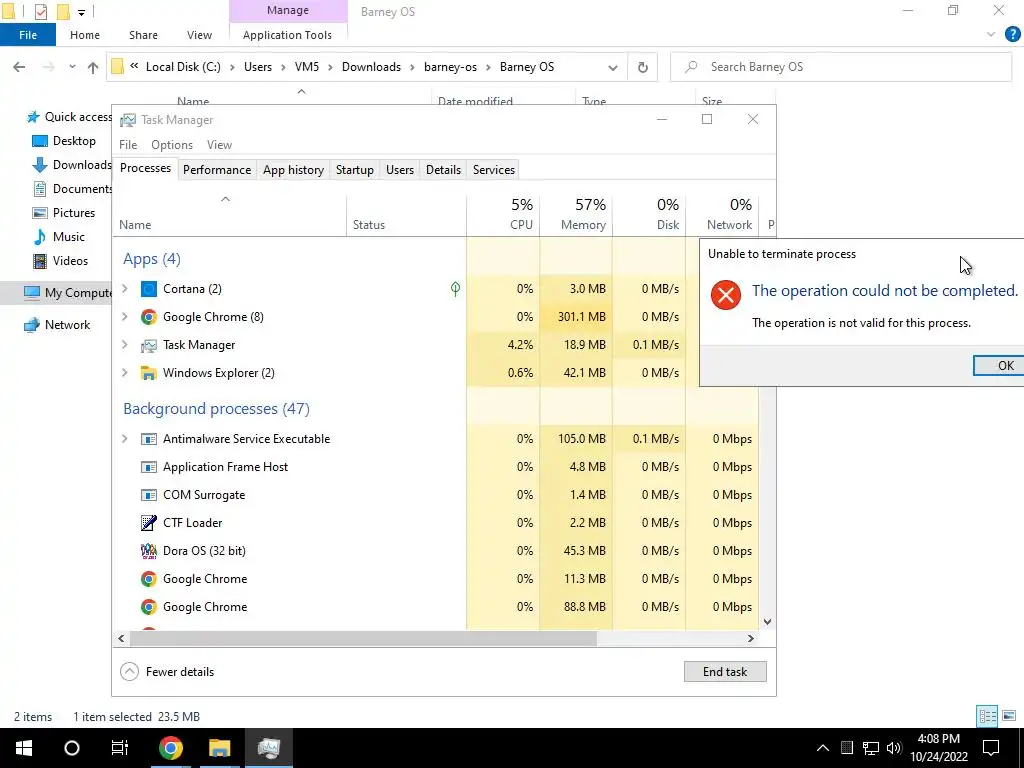Open Explorer Application Tools ribbon tab

(287, 35)
